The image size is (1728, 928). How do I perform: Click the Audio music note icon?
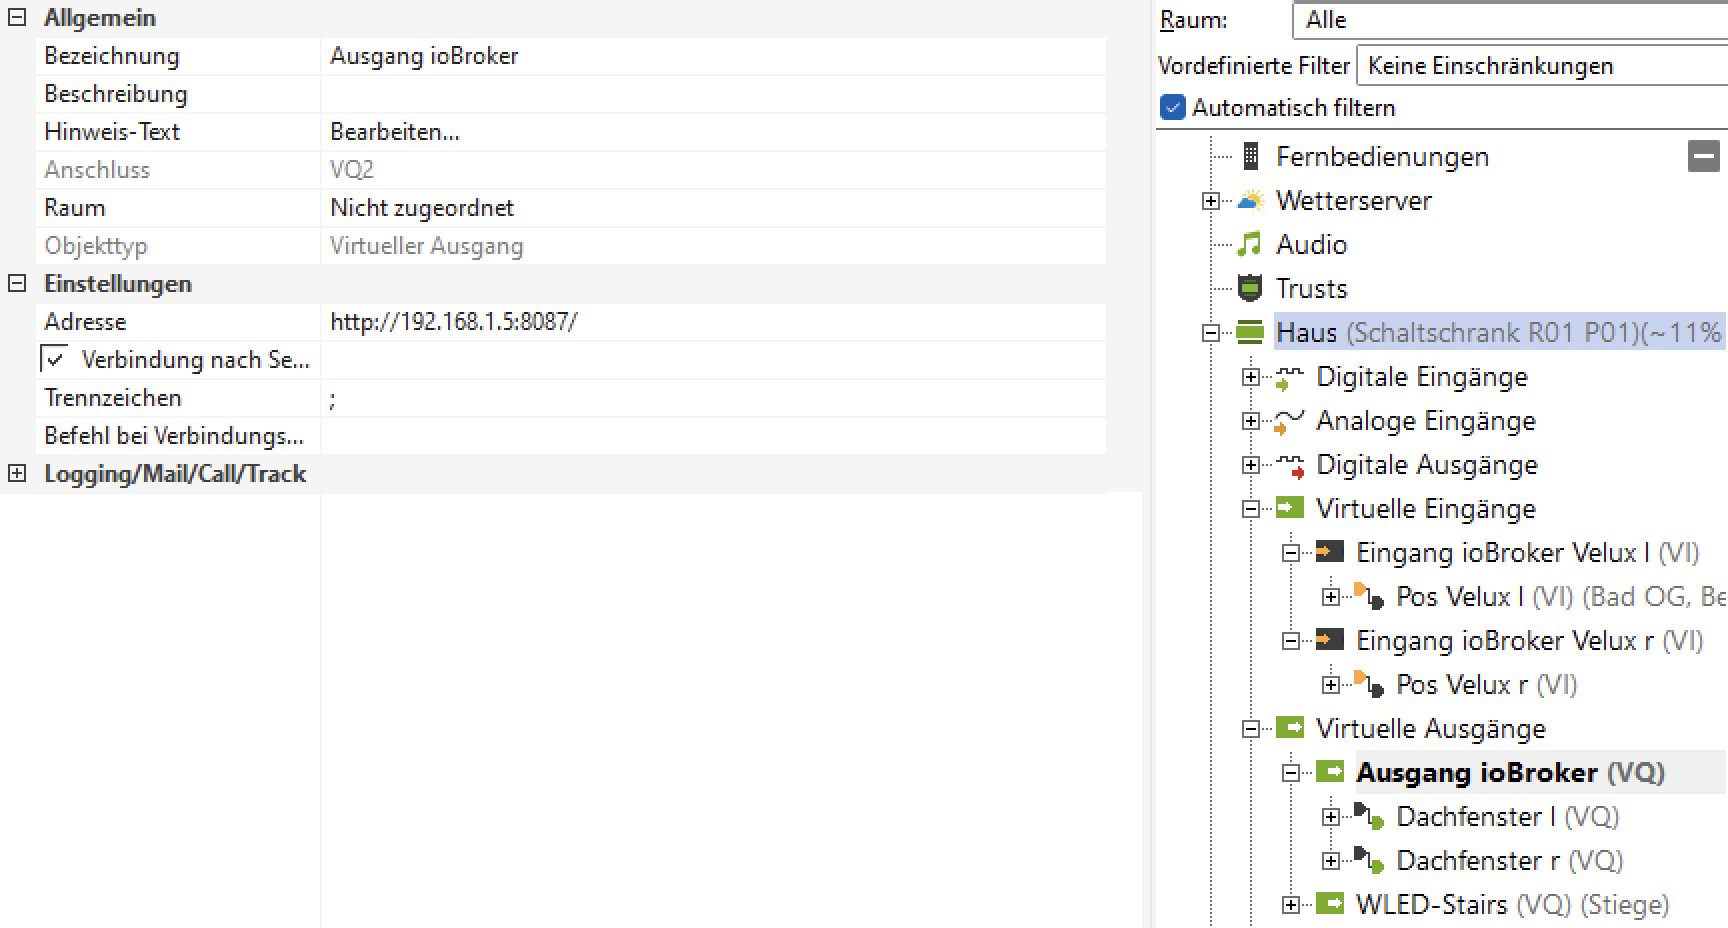[x=1250, y=244]
